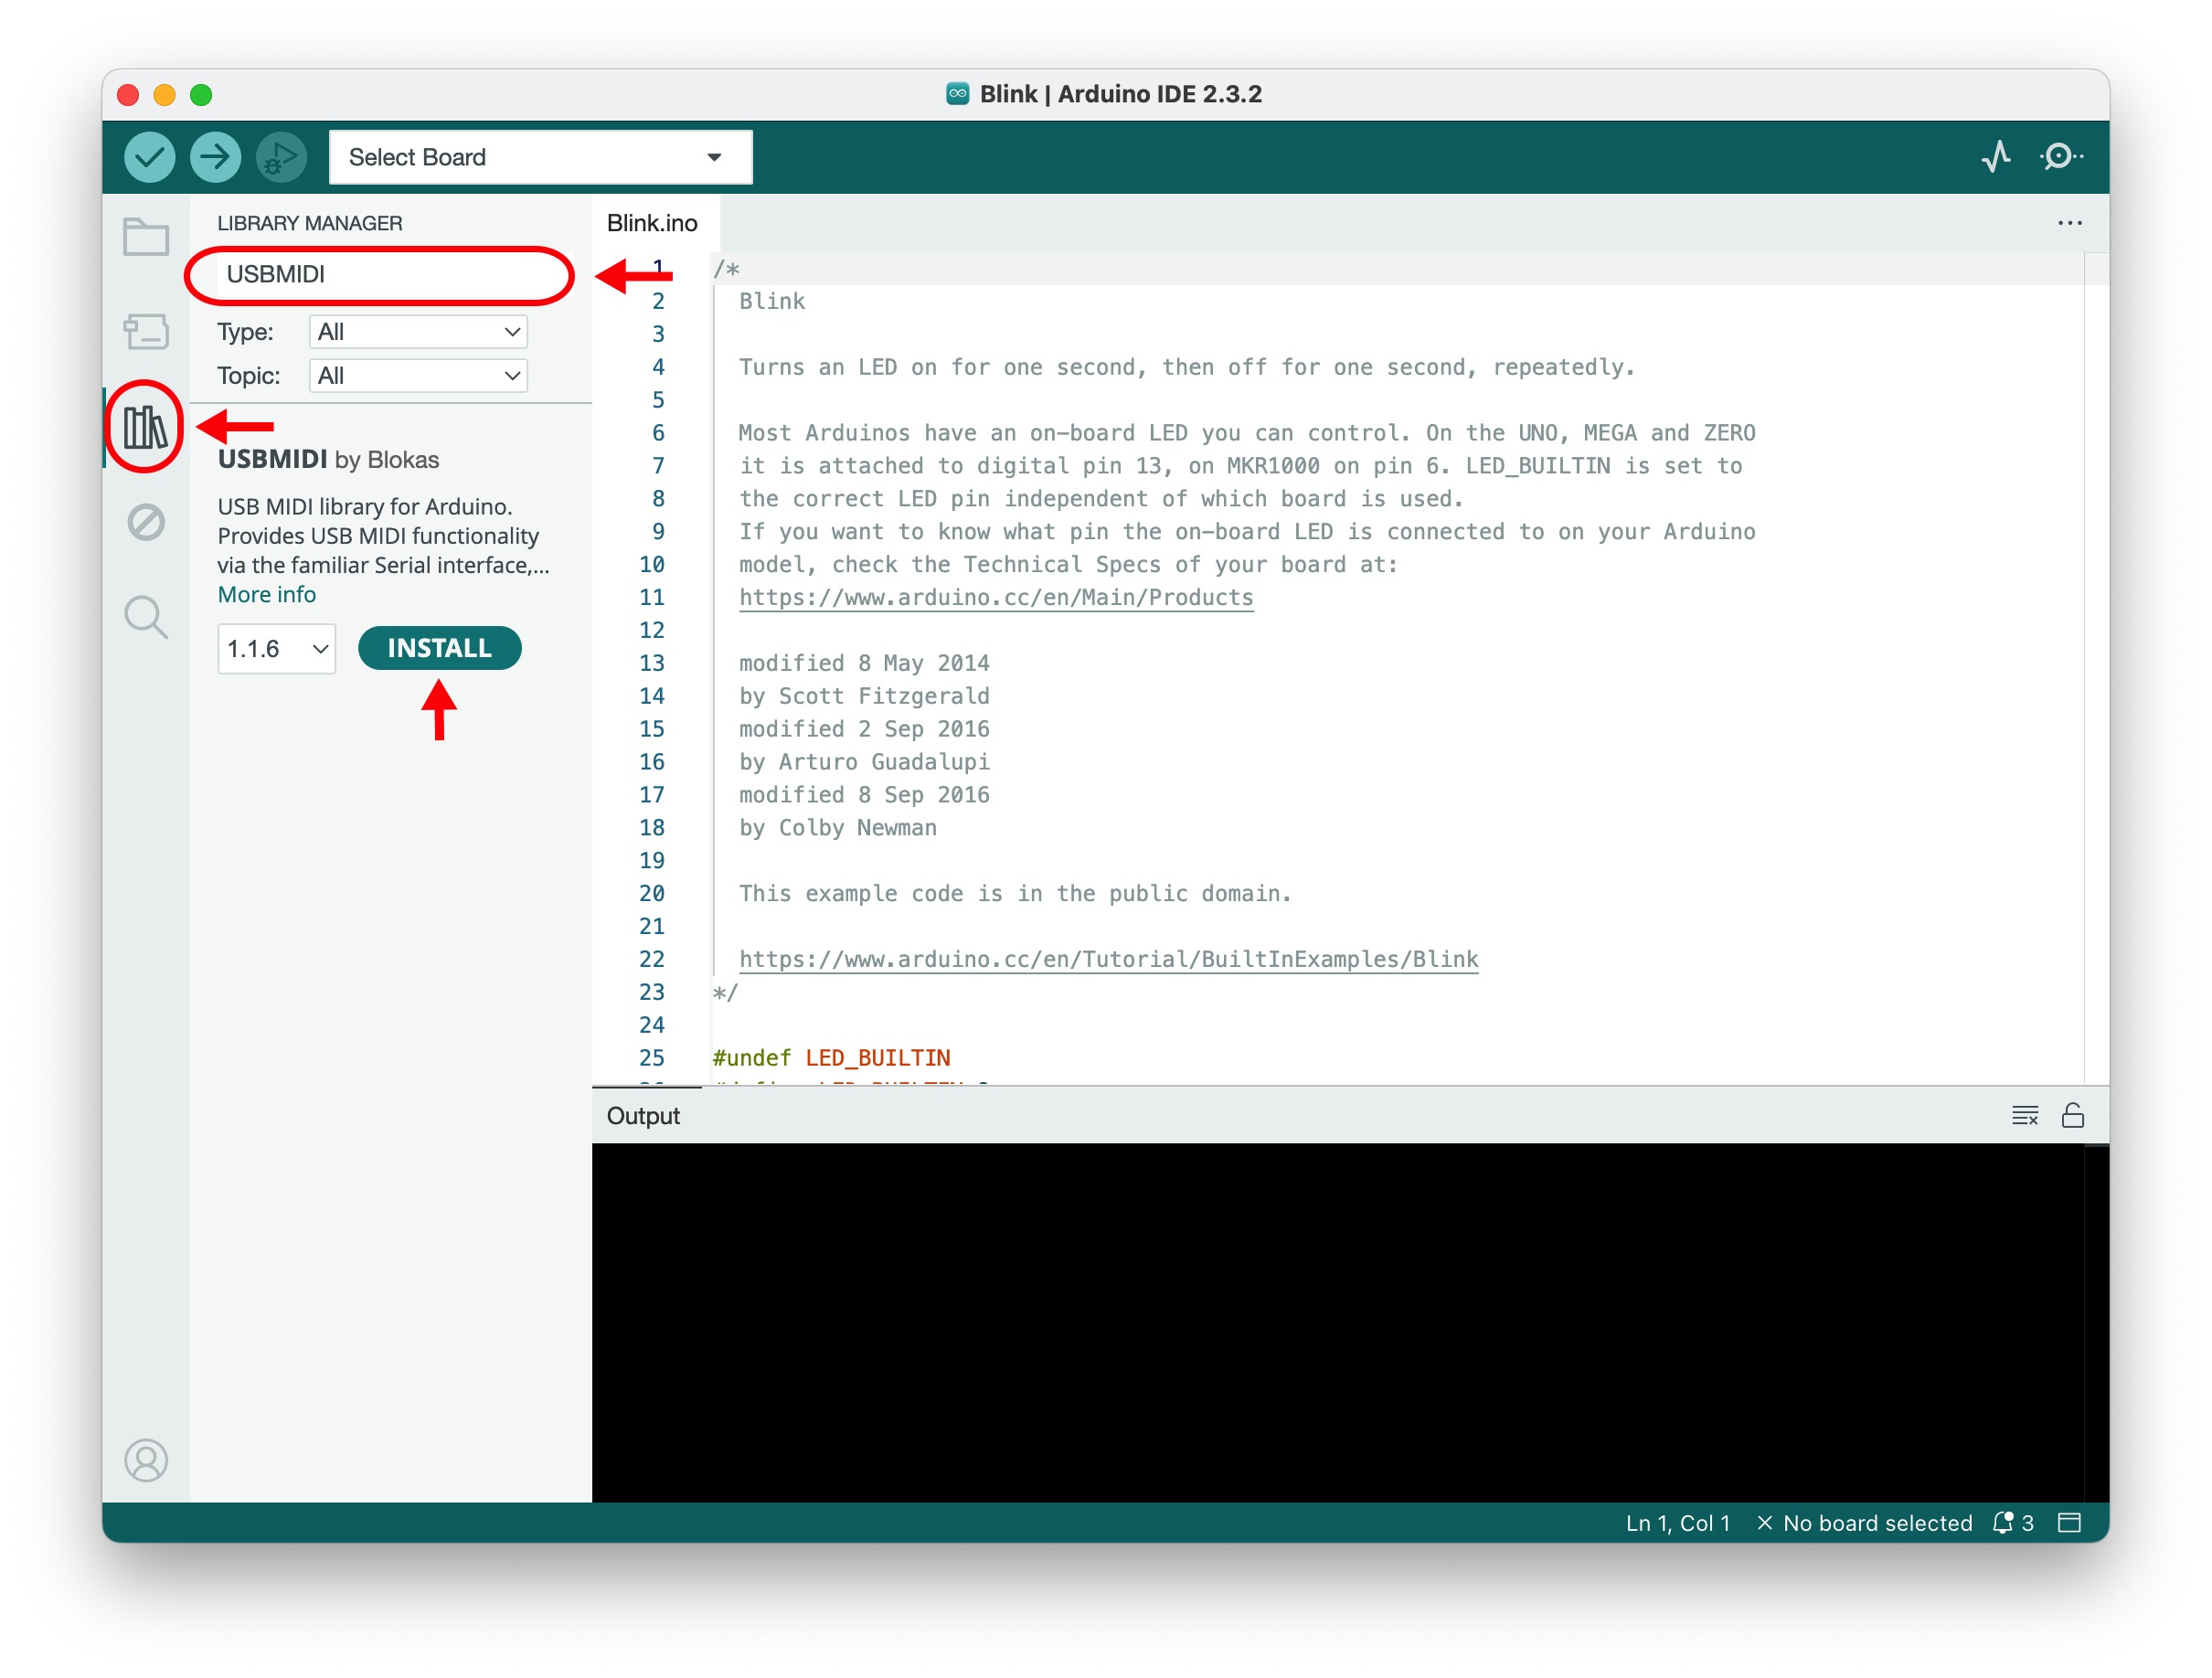Open the Debug sidebar panel
Screen dimensions: 2212x1678
[x=146, y=522]
